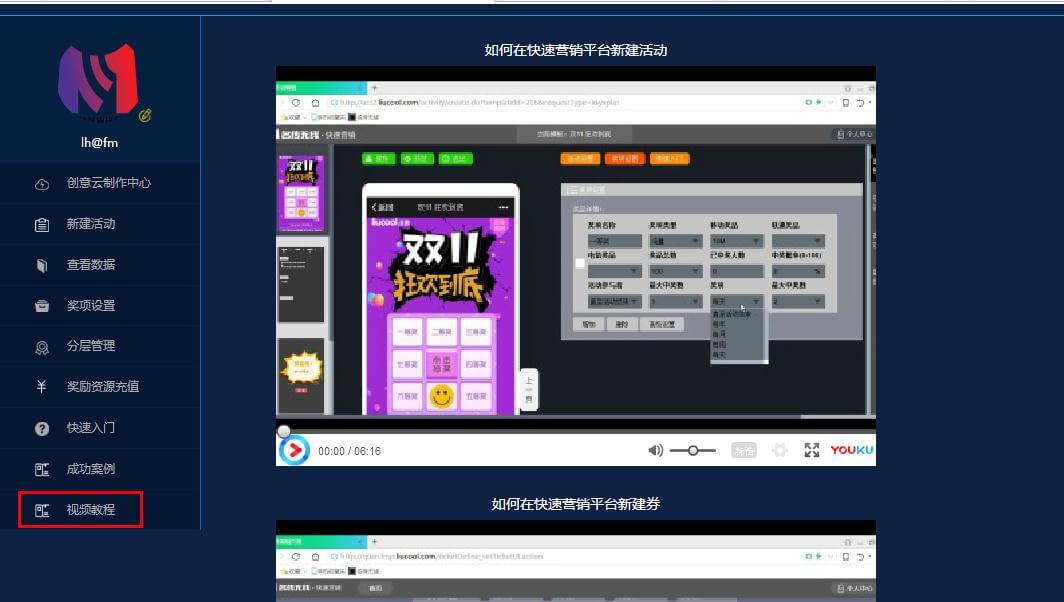Go to 奖项设置 in the sidebar
The image size is (1064, 602).
[90, 306]
